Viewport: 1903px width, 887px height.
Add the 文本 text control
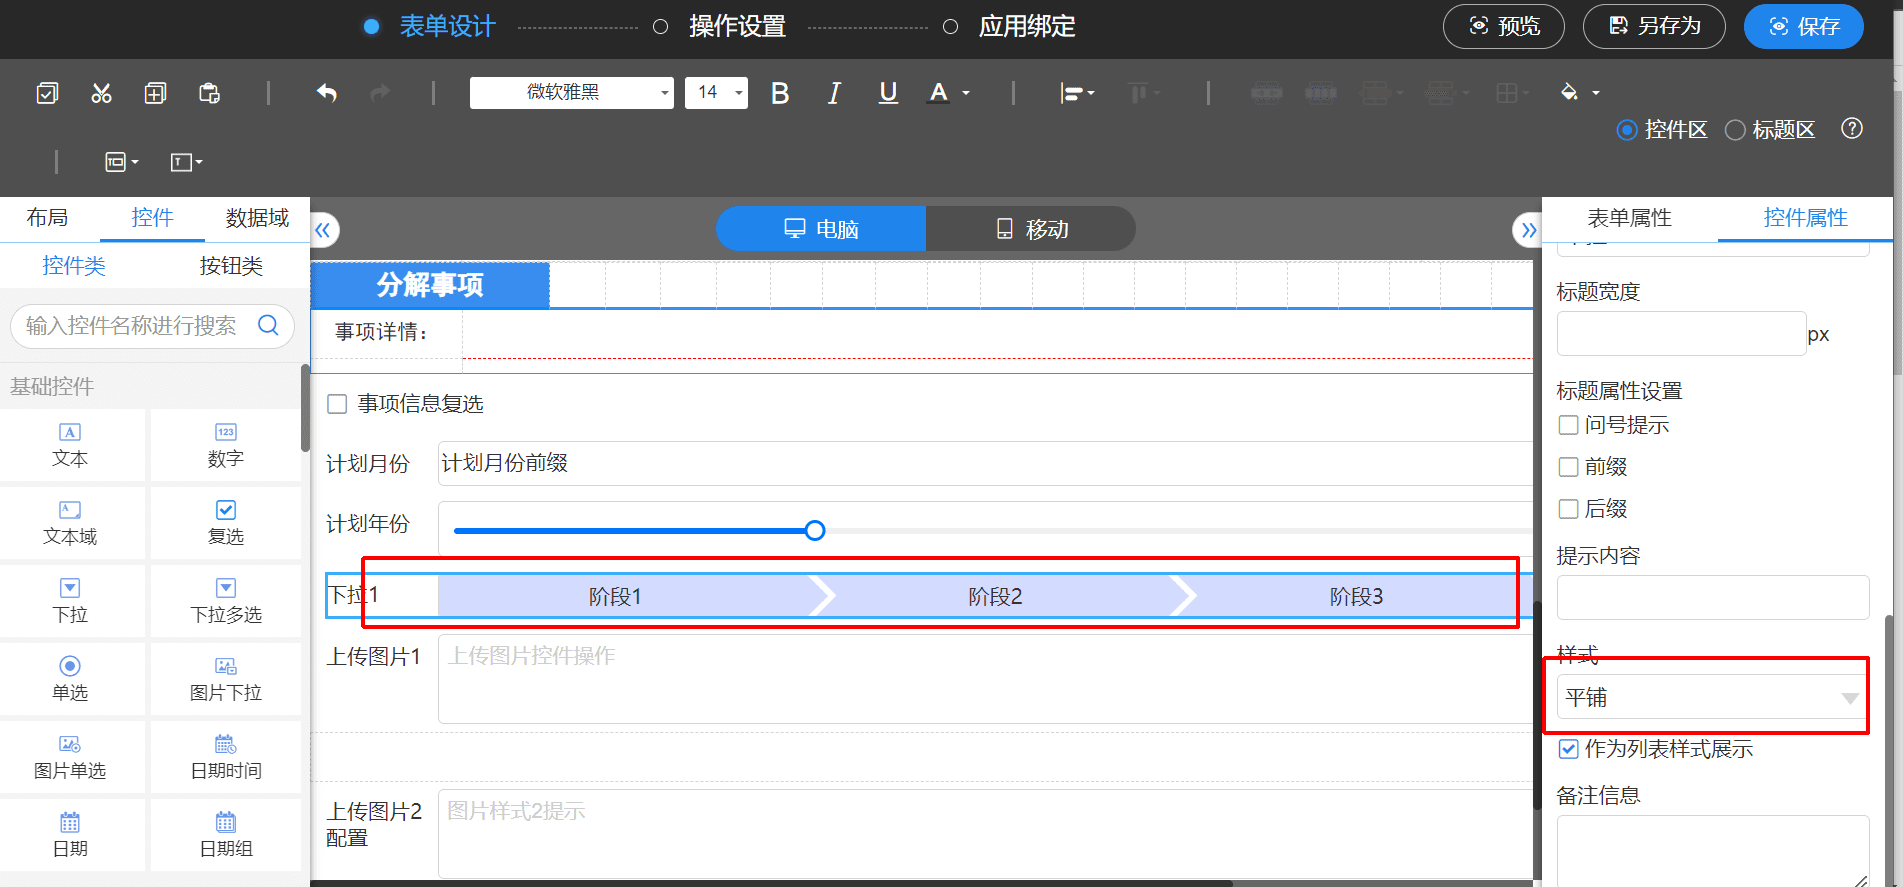tap(70, 445)
